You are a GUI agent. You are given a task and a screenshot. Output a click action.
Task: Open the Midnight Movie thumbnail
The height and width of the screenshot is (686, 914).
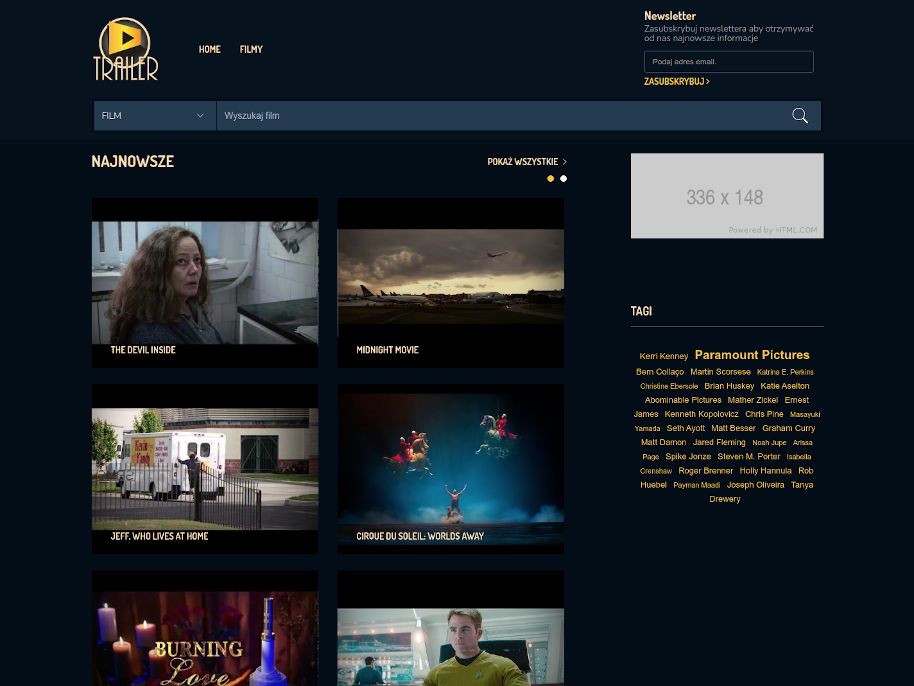[451, 282]
